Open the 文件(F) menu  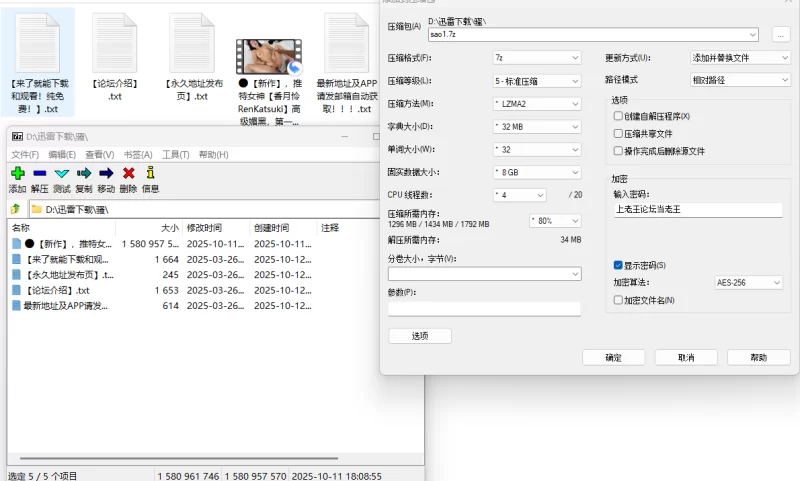coord(24,155)
